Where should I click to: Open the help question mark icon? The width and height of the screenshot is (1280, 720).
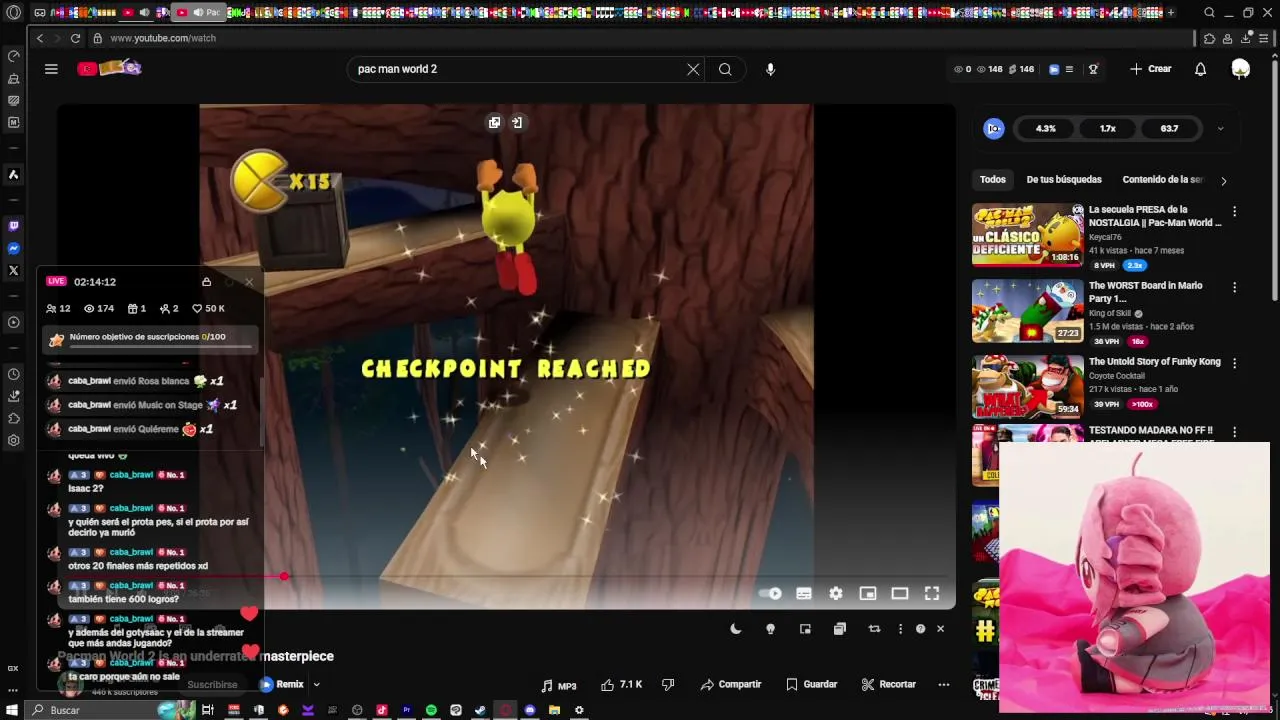[920, 629]
